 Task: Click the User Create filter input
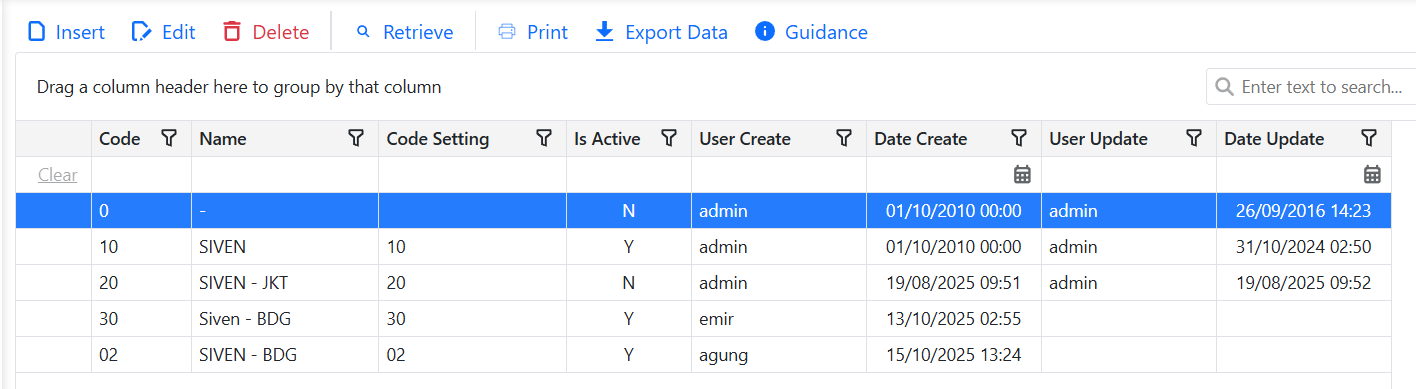coord(779,175)
